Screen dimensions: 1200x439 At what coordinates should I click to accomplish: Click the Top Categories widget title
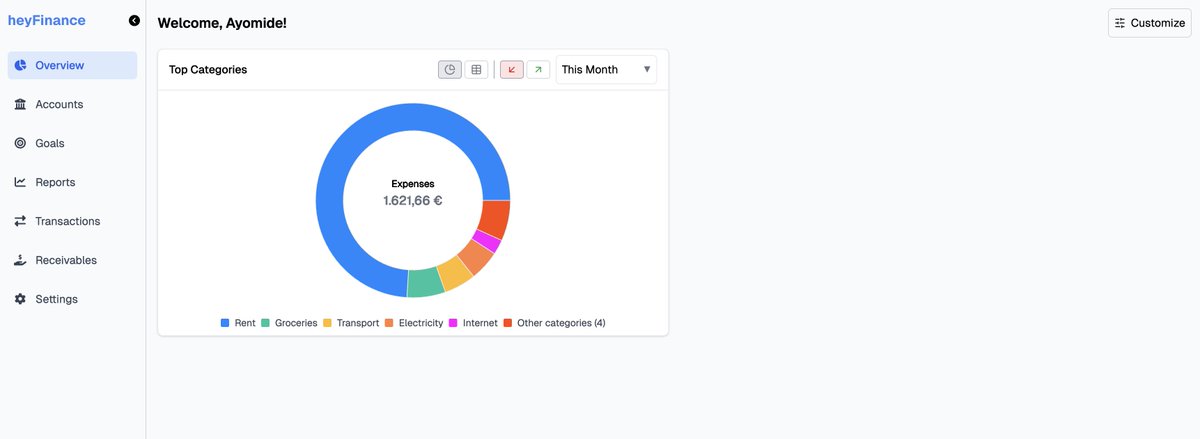click(x=208, y=70)
